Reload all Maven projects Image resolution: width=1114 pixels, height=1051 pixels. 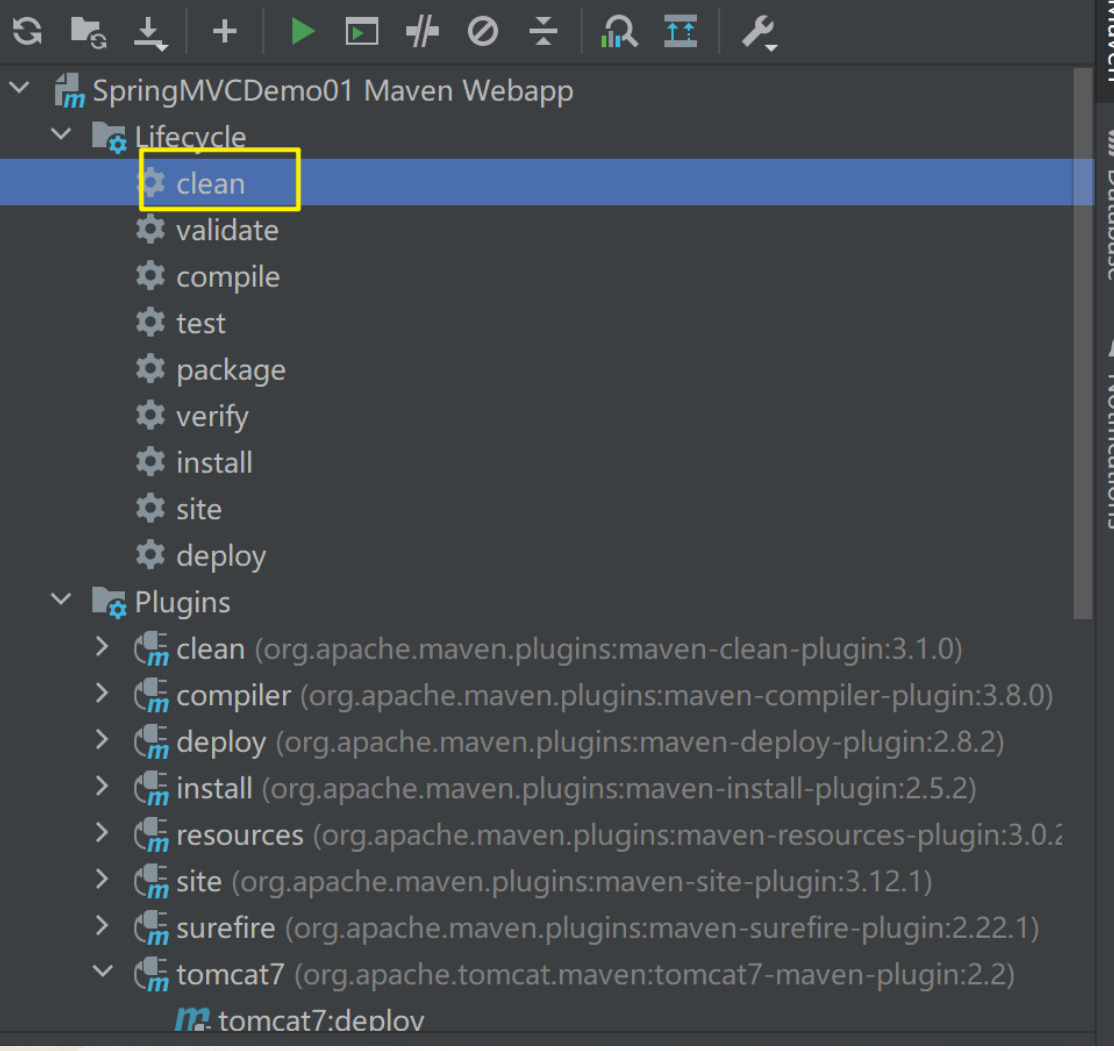tap(27, 31)
